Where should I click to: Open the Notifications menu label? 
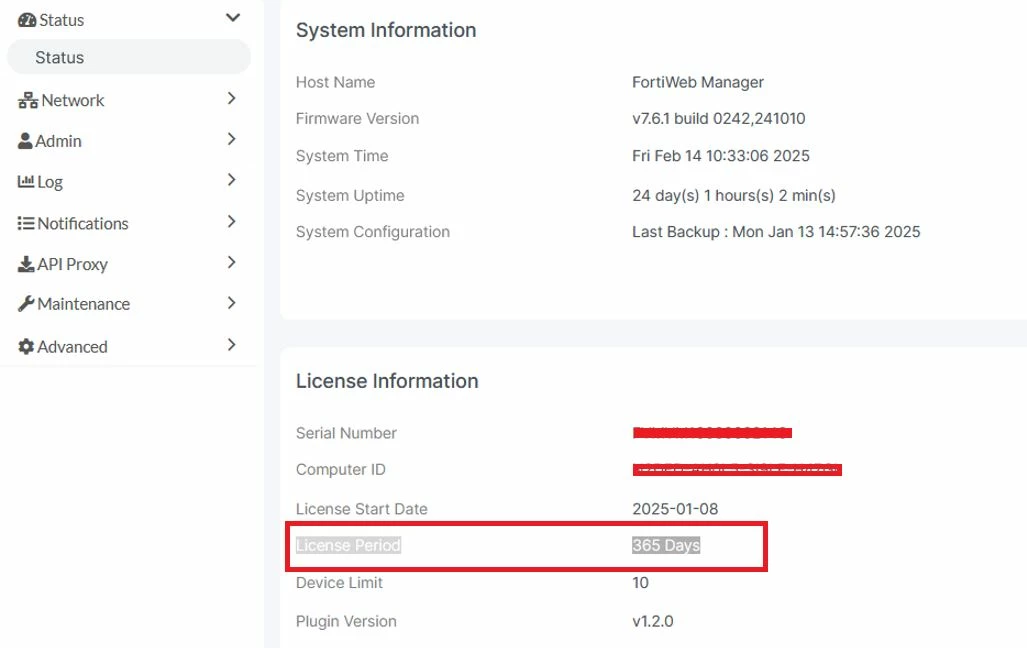coord(83,223)
